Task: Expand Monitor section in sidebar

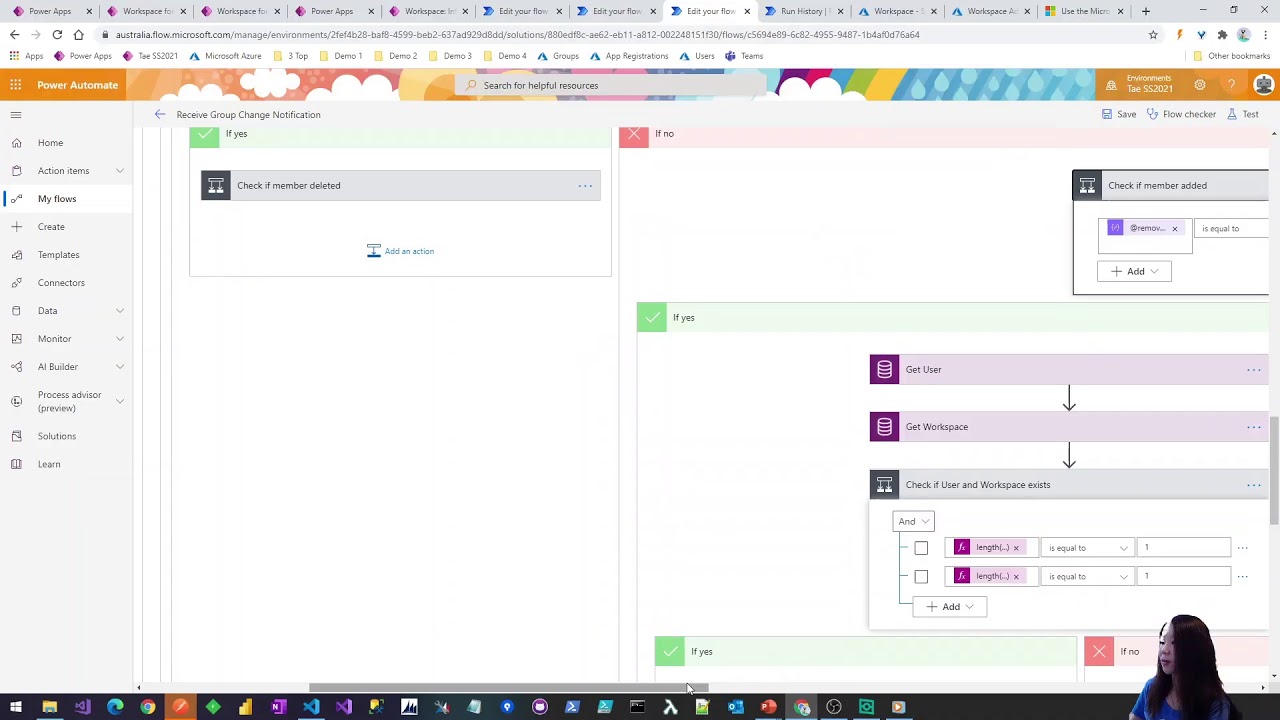Action: point(120,339)
